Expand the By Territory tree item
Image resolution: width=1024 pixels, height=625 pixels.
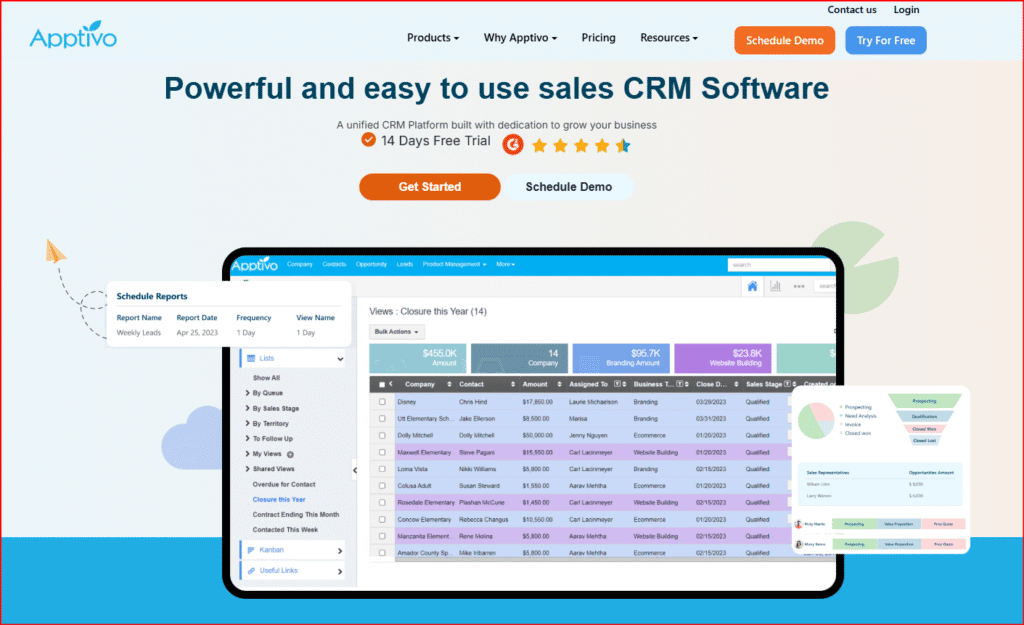coord(248,423)
